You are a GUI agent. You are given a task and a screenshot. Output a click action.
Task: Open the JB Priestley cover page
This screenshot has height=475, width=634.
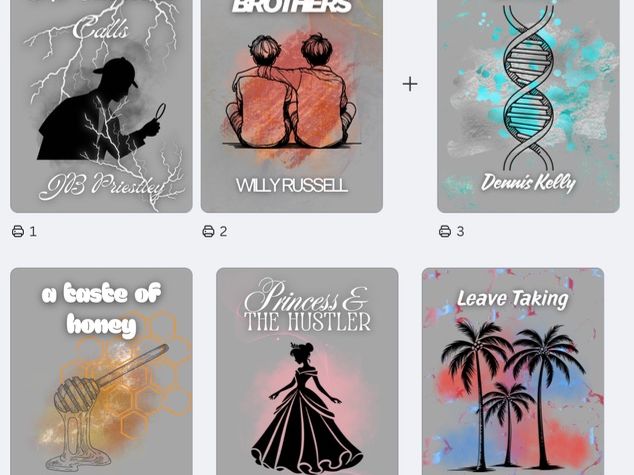[101, 106]
